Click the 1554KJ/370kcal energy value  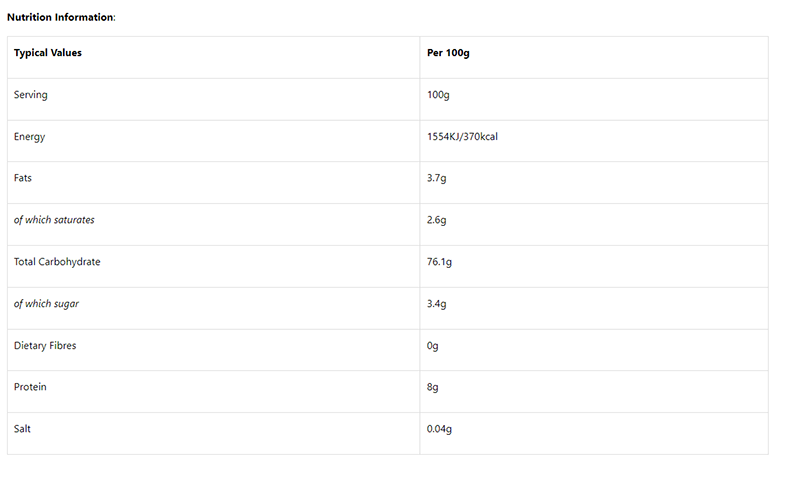coord(462,136)
